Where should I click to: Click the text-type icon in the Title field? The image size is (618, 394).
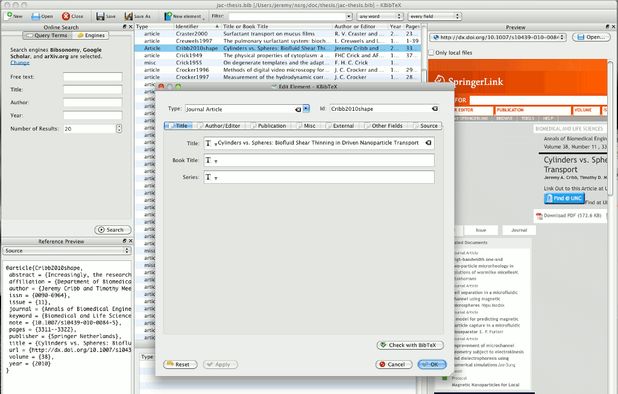(x=208, y=143)
